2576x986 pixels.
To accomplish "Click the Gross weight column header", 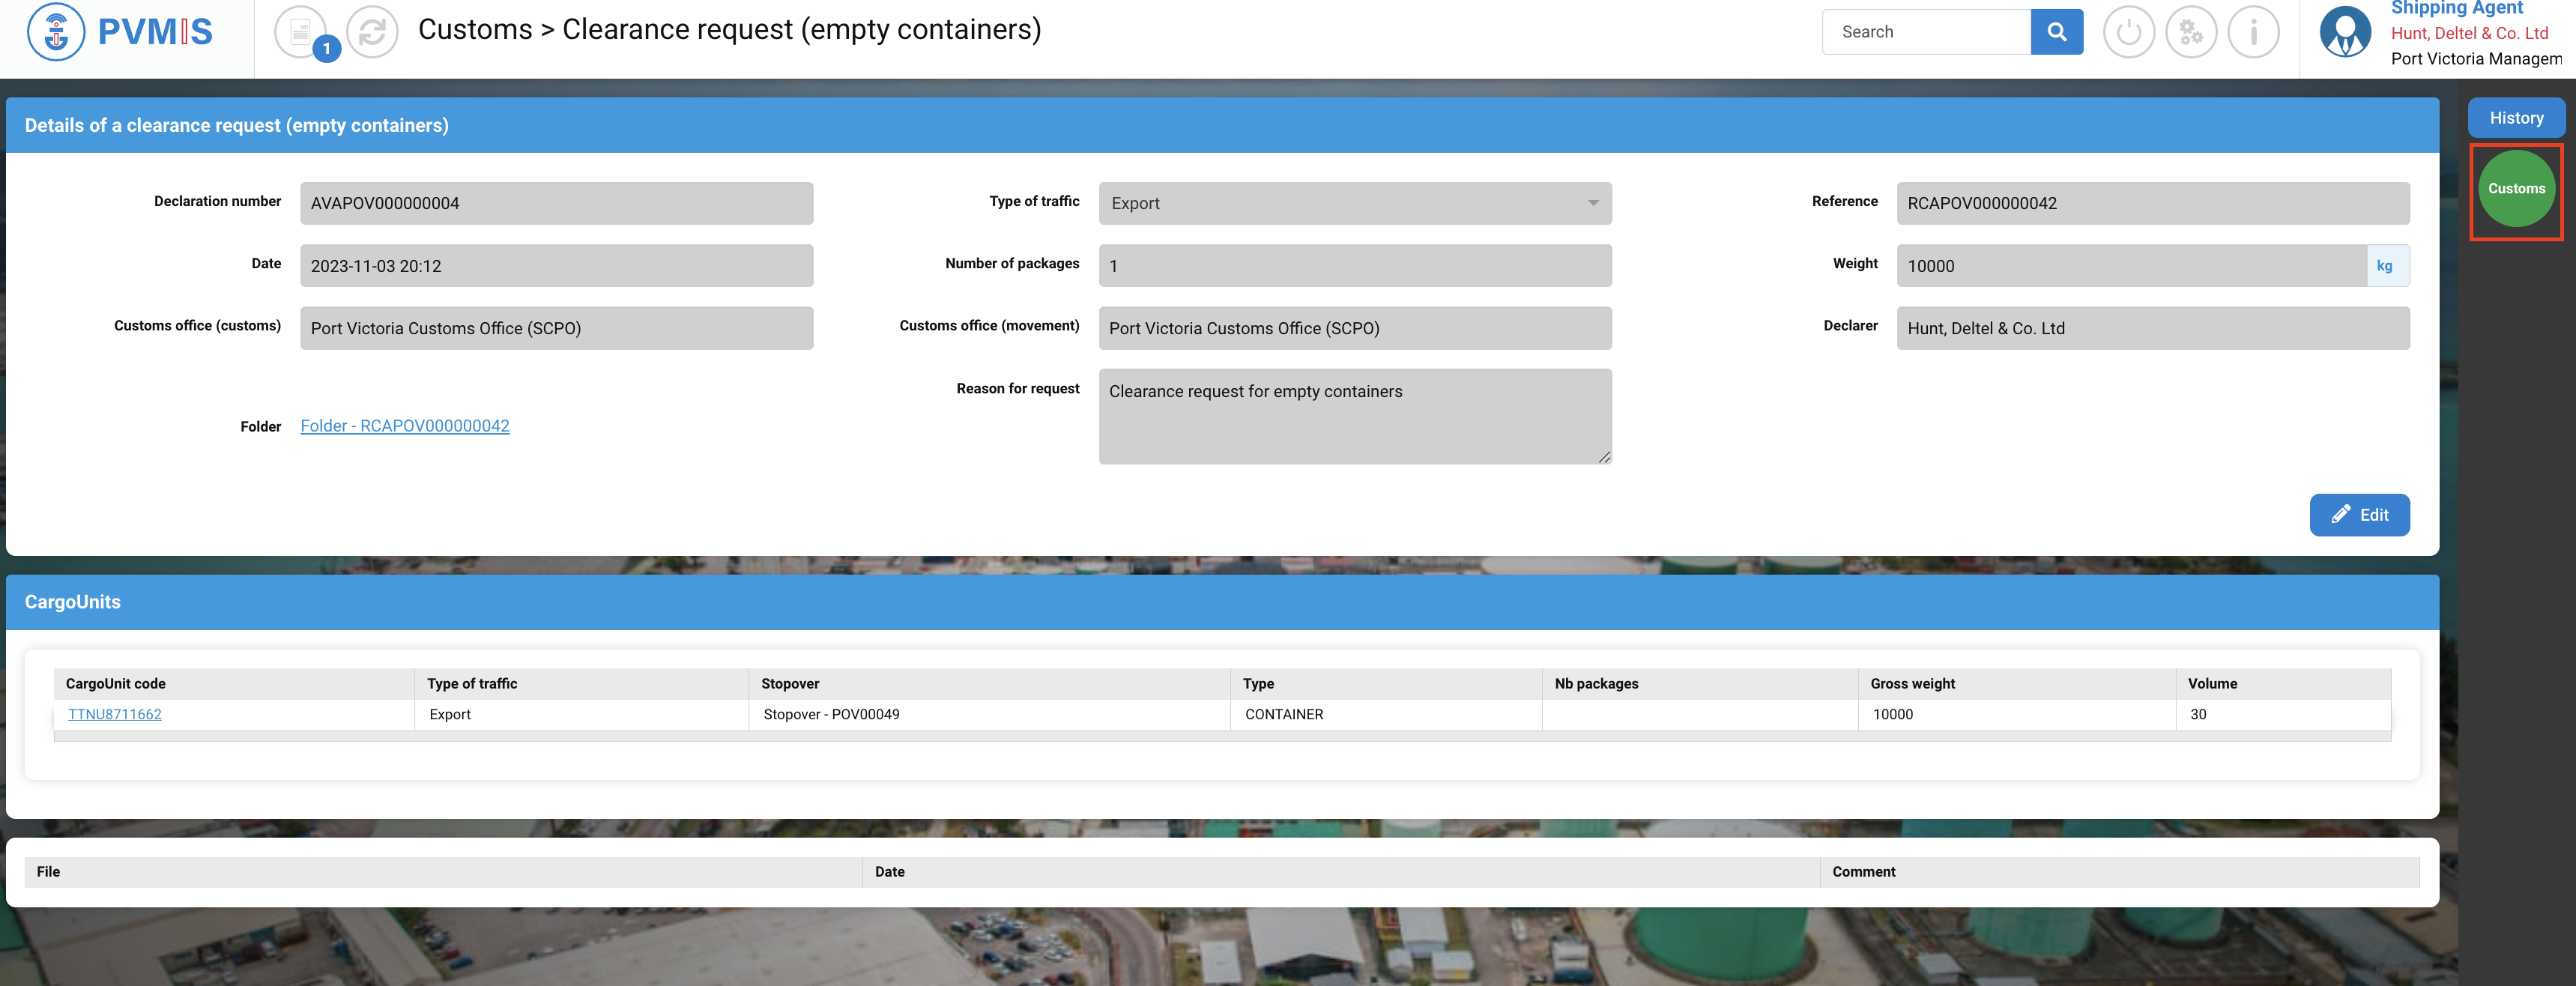I will (1912, 684).
